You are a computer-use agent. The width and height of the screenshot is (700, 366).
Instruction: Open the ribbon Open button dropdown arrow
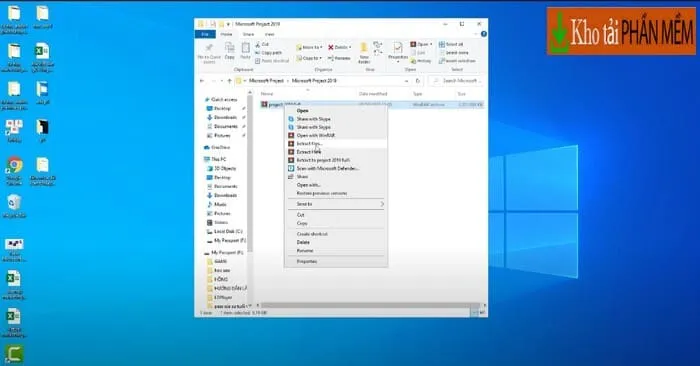point(431,44)
